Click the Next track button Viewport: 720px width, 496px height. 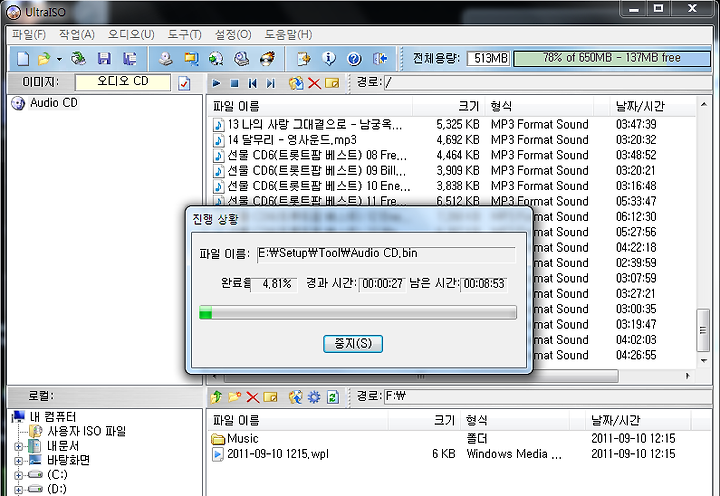coord(270,83)
